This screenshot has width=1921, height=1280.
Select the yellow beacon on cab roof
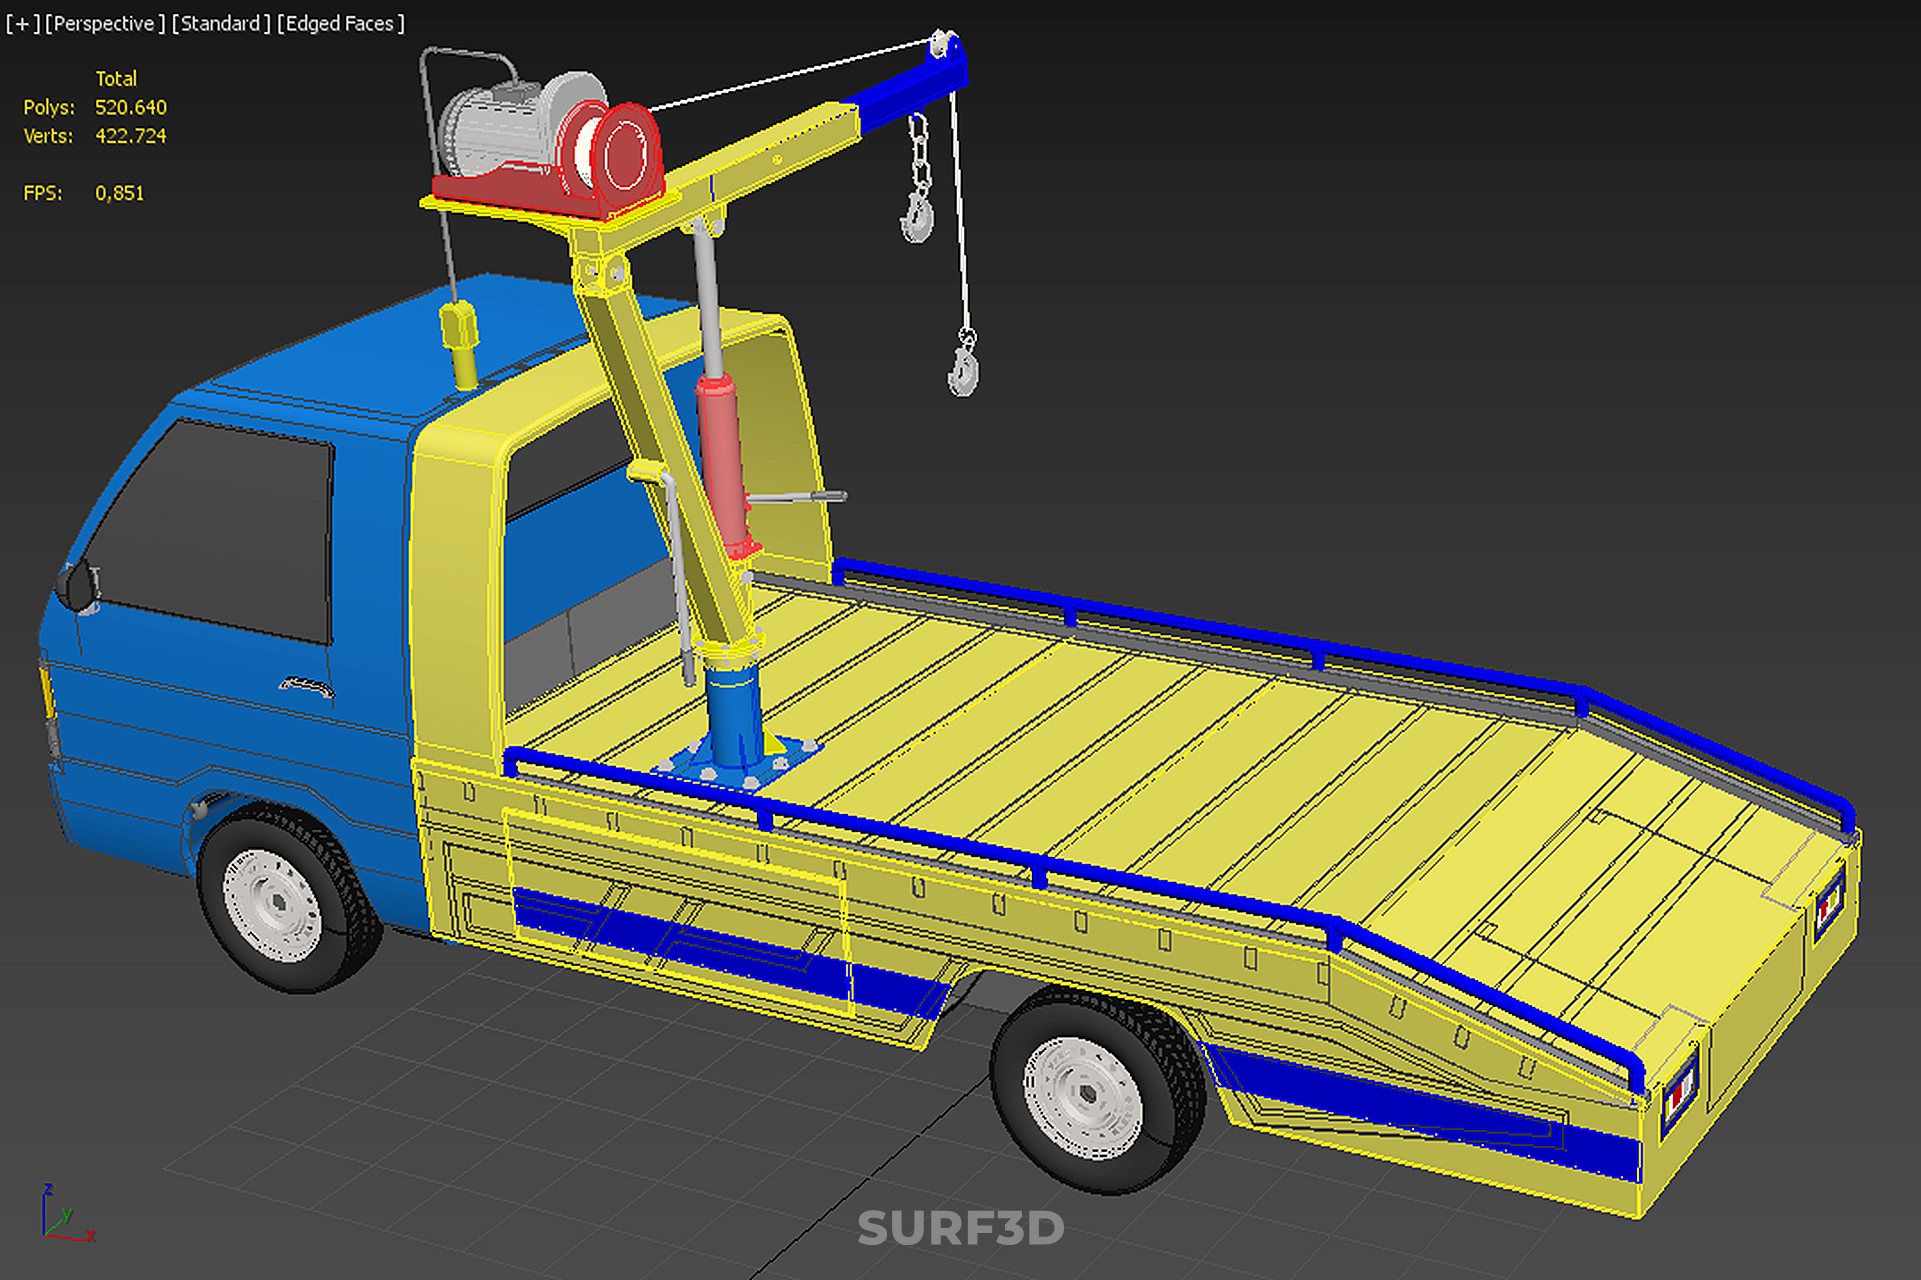[460, 340]
